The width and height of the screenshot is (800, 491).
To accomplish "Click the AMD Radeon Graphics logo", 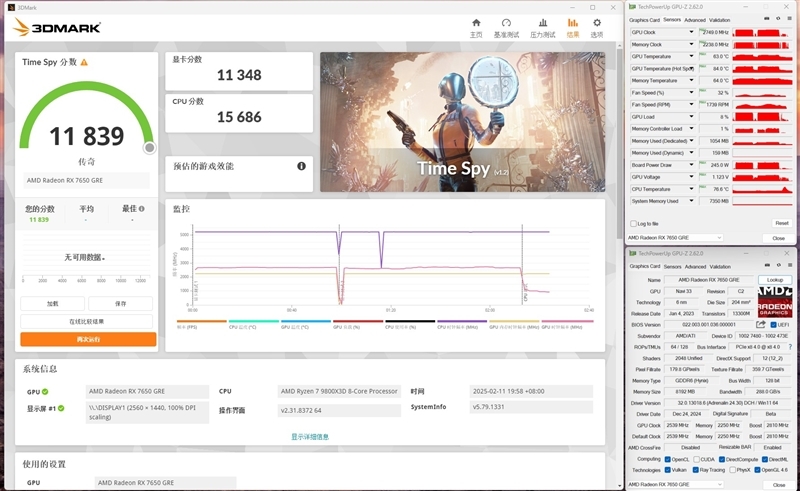I will click(x=775, y=302).
